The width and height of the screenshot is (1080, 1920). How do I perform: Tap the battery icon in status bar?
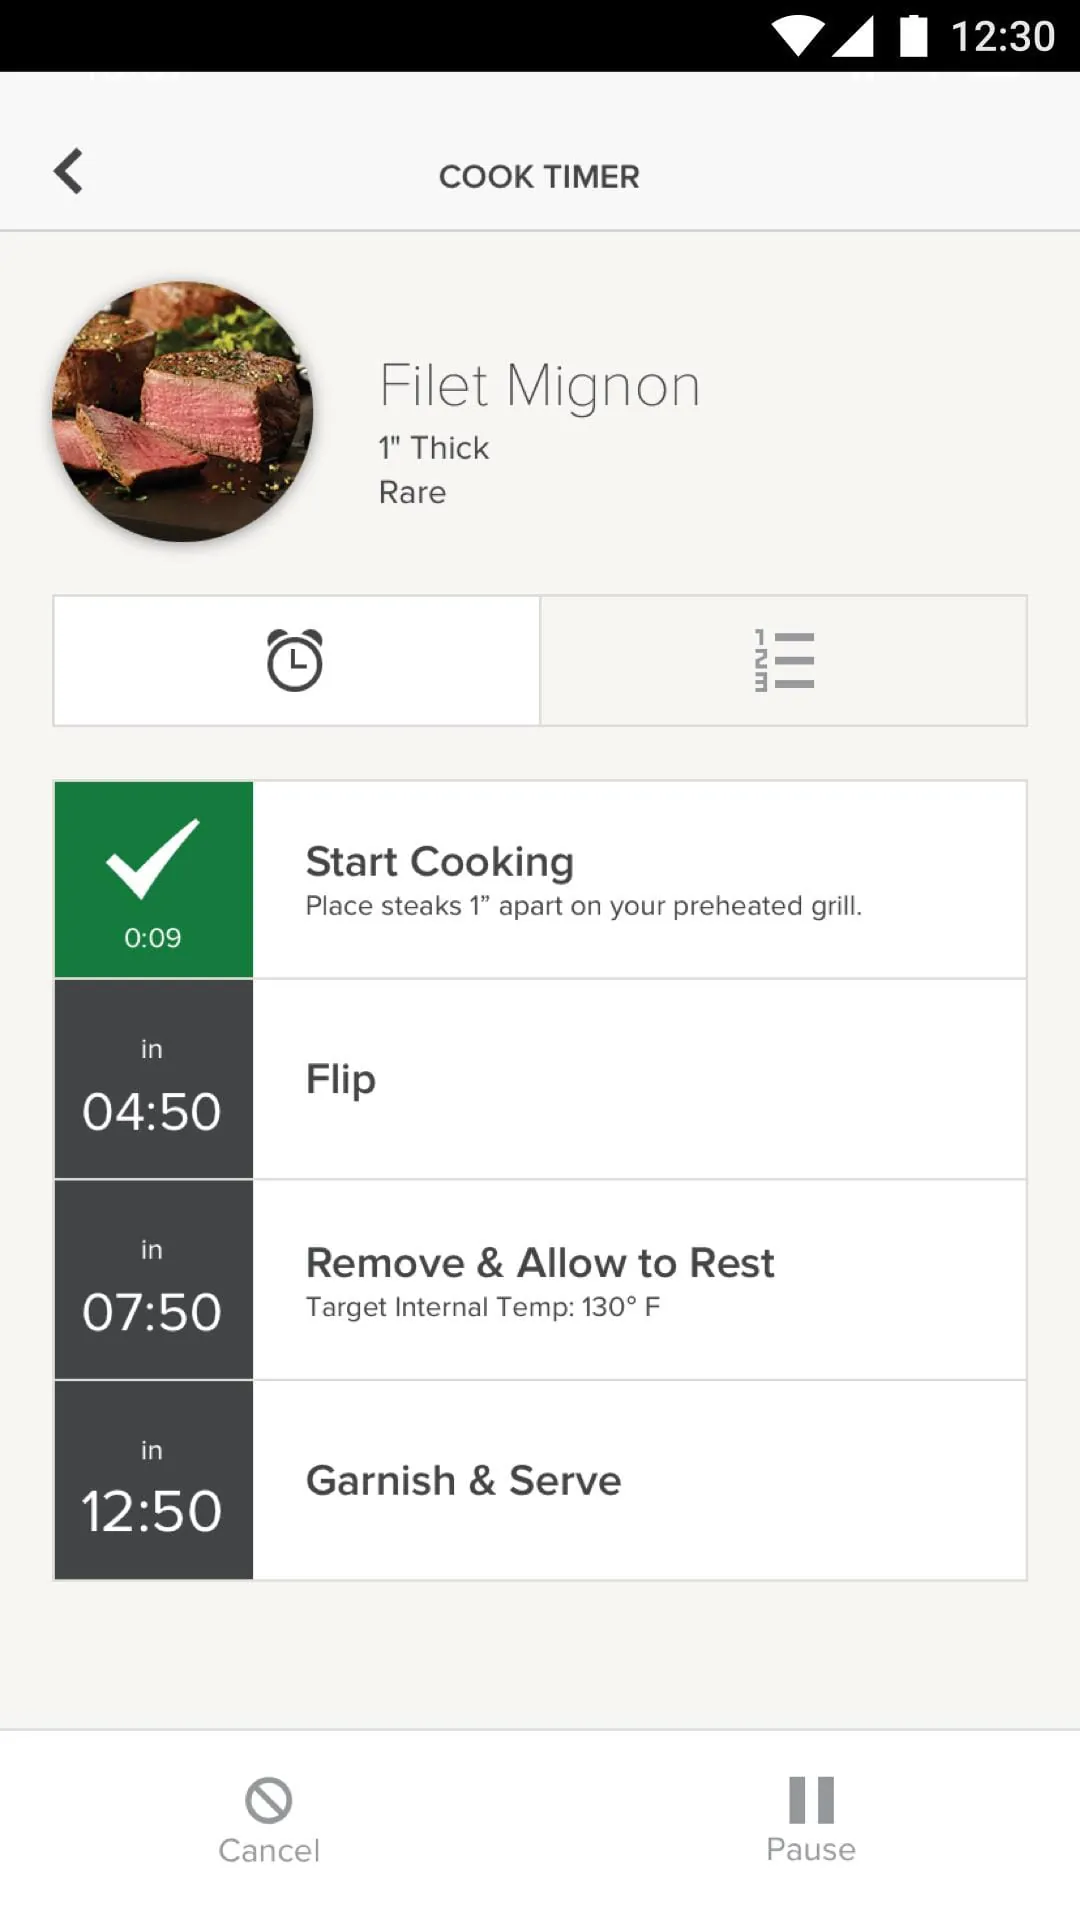913,36
